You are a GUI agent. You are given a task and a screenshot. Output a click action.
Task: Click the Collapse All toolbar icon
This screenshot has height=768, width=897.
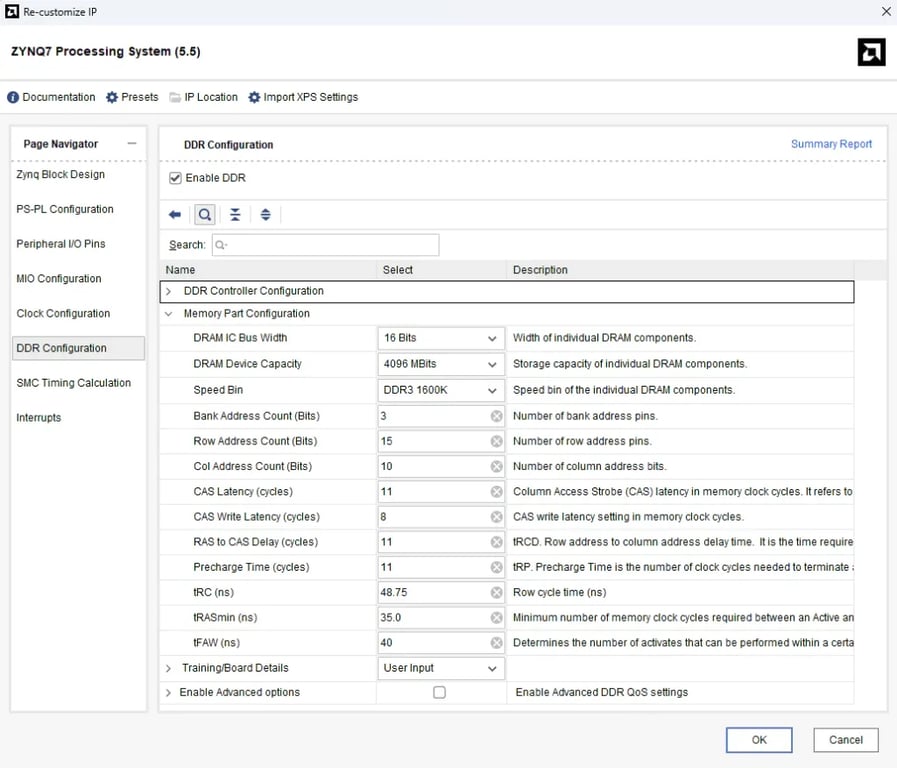pyautogui.click(x=235, y=215)
